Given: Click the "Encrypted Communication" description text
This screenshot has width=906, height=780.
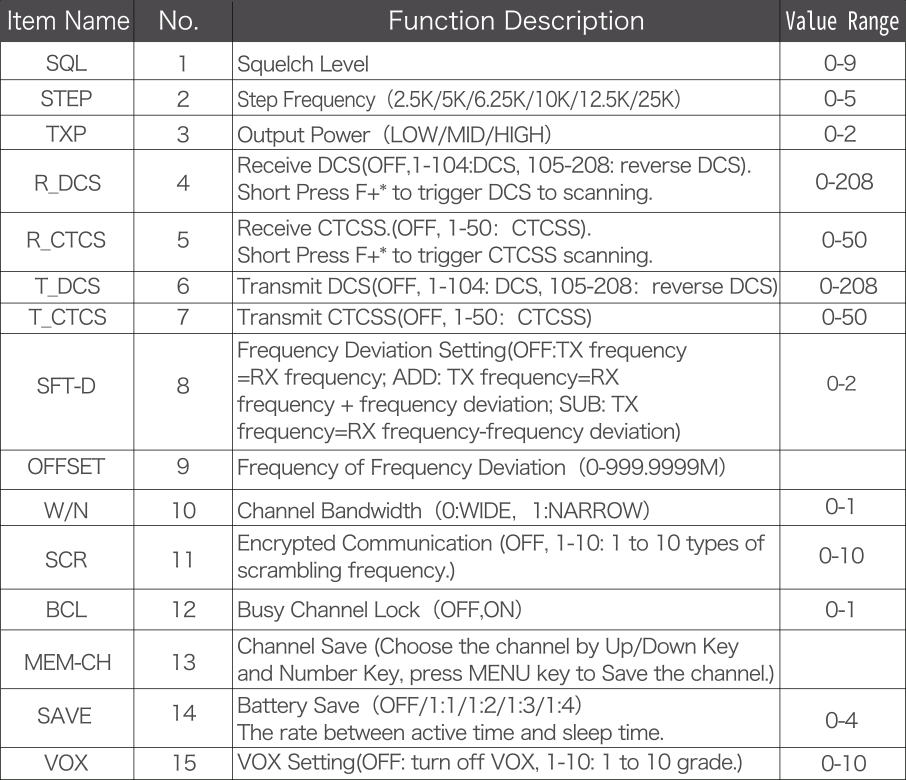Looking at the screenshot, I should (500, 556).
